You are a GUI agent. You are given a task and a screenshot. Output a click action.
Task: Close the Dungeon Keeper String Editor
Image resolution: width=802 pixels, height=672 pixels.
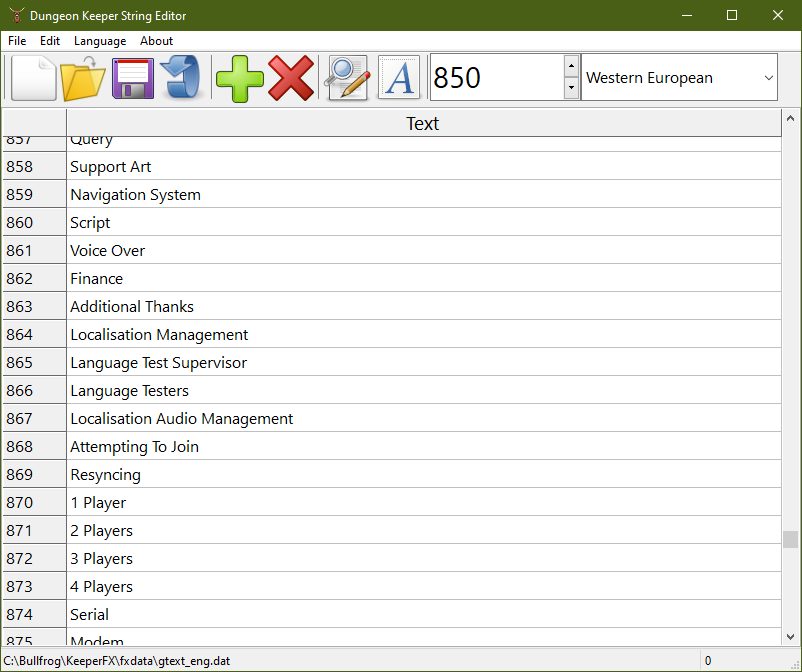point(777,15)
